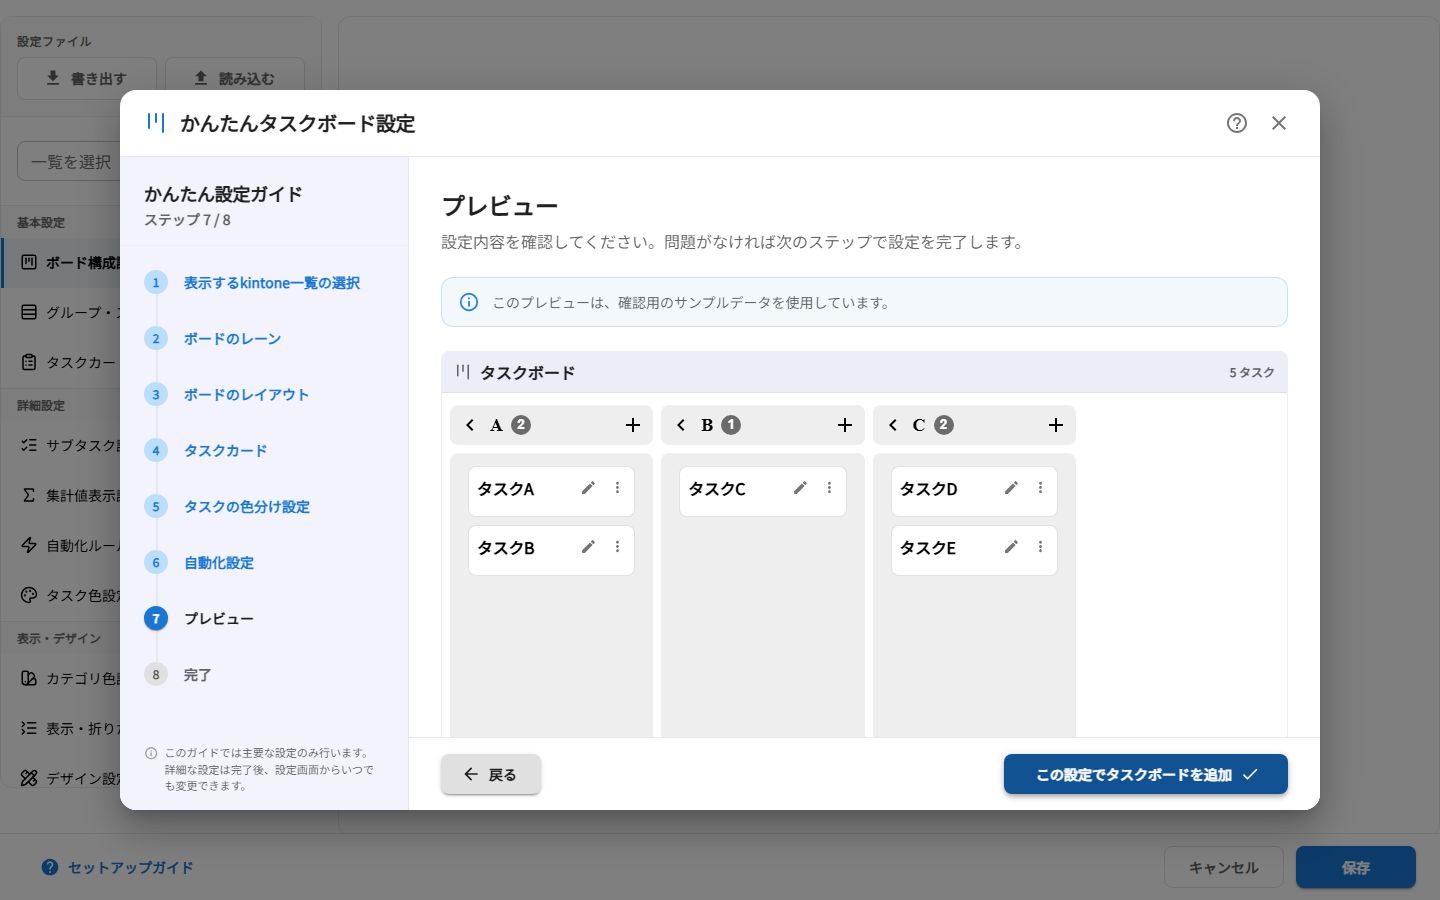Click the 書き出す export button in background
Viewport: 1440px width, 900px height.
coord(87,78)
